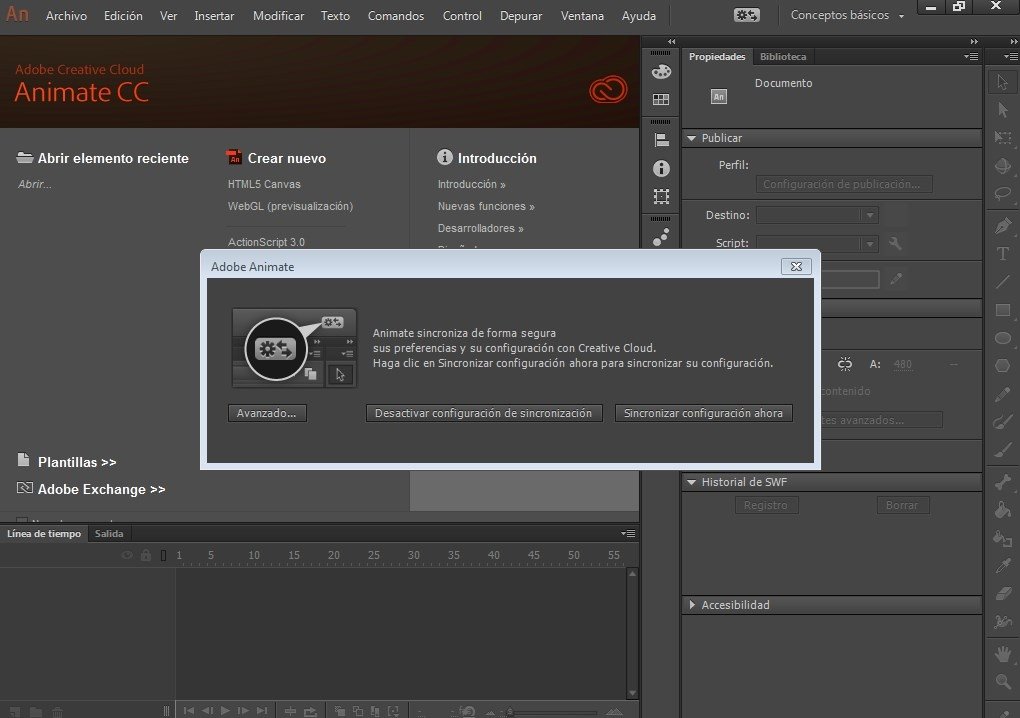Select the Free Transform tool
1020x718 pixels.
point(1002,137)
